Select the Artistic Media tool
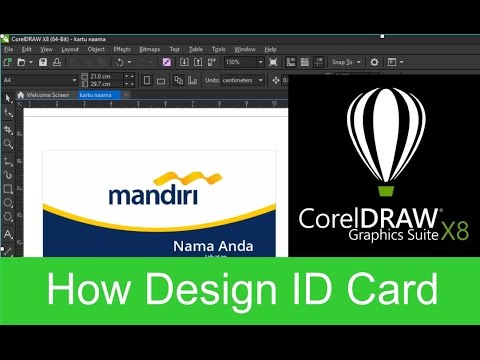 pos(8,175)
